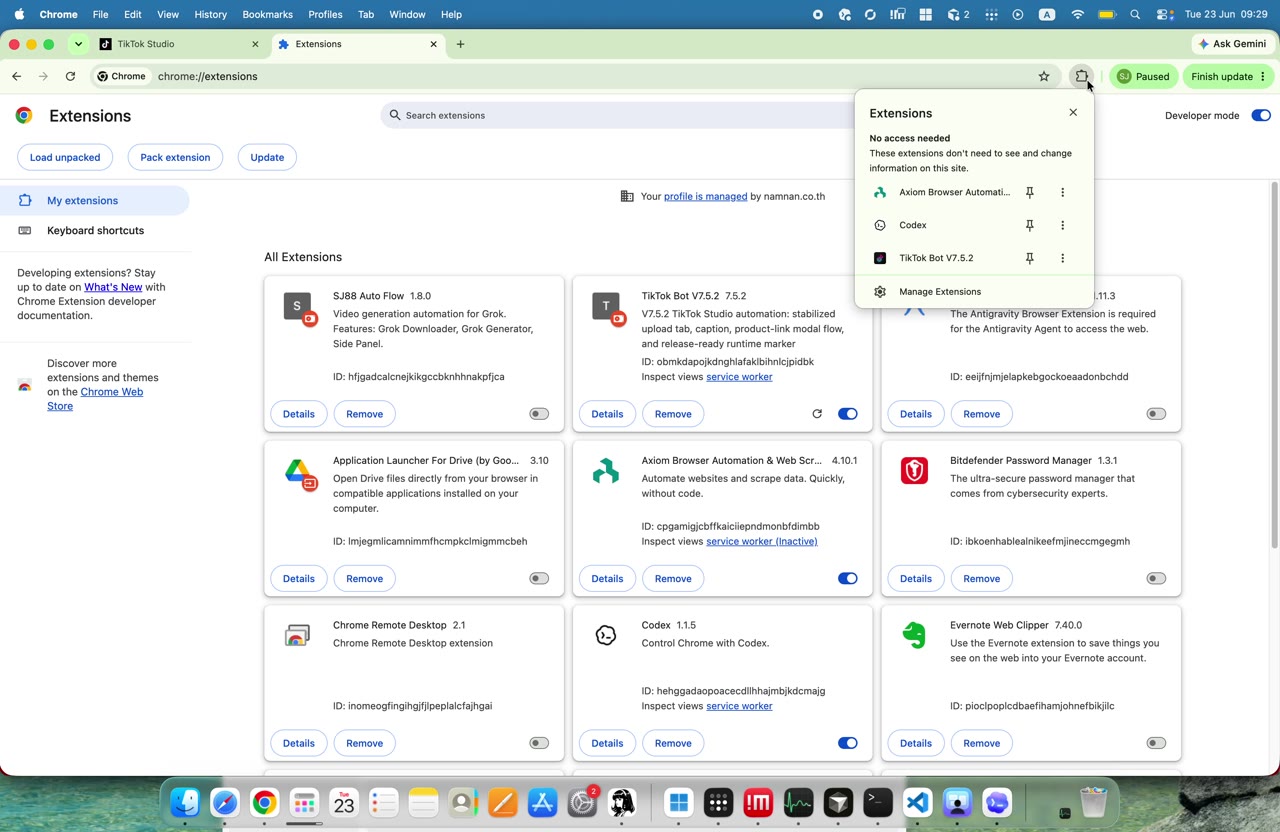The height and width of the screenshot is (832, 1280).
Task: Disable the TikTok Bot V7.5.2 extension
Action: 848,414
